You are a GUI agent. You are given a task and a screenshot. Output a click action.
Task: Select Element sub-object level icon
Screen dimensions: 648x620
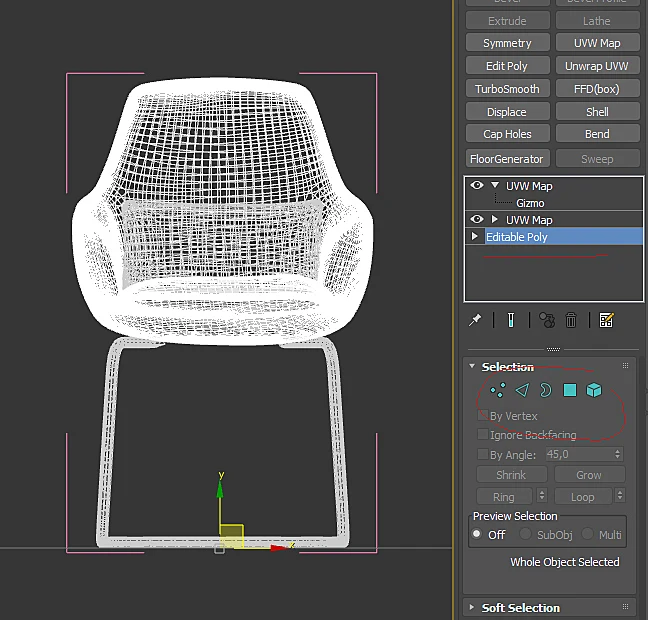[x=594, y=390]
